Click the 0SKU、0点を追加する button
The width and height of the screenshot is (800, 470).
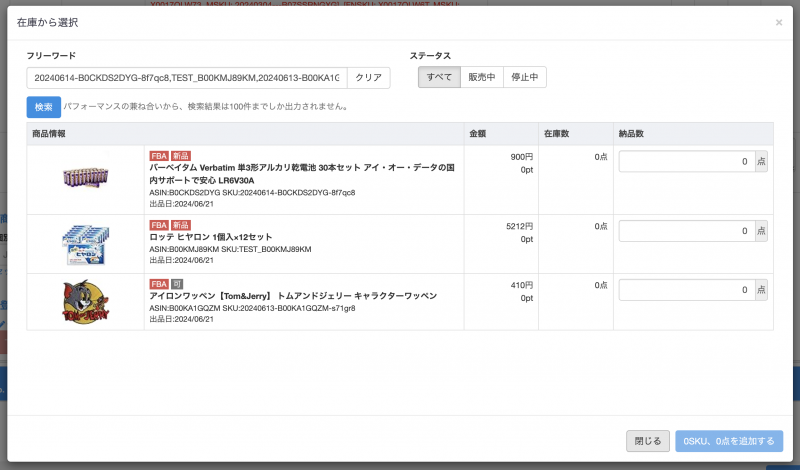click(729, 441)
